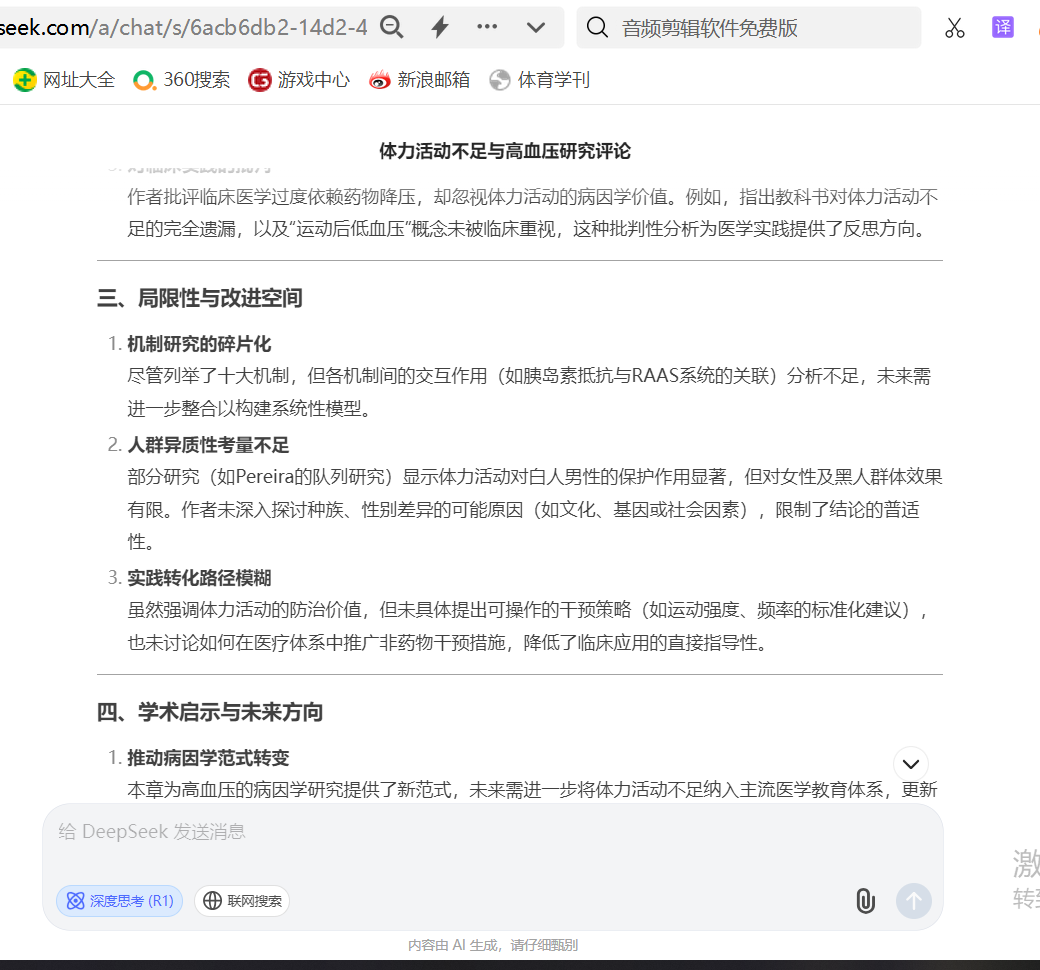Screen dimensions: 1040x970
Task: Click the scroll-to-bottom chevron button
Action: [x=911, y=764]
